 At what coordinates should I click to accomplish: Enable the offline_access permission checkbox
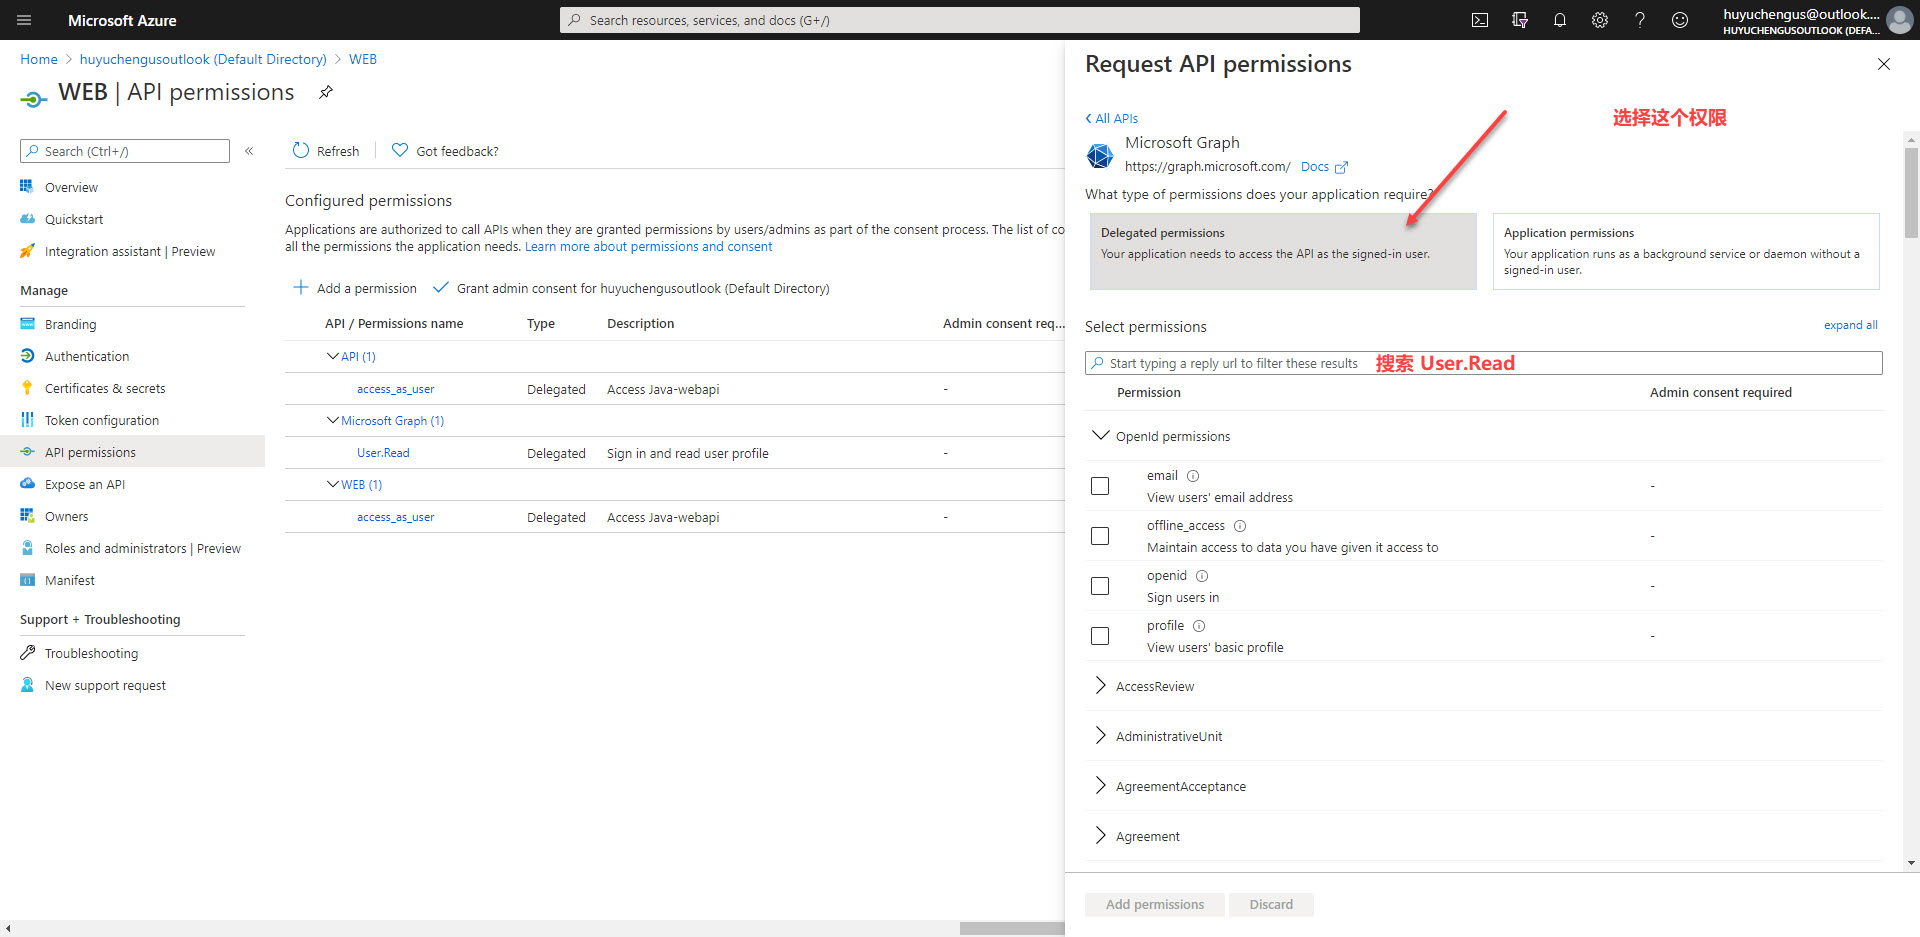1100,536
